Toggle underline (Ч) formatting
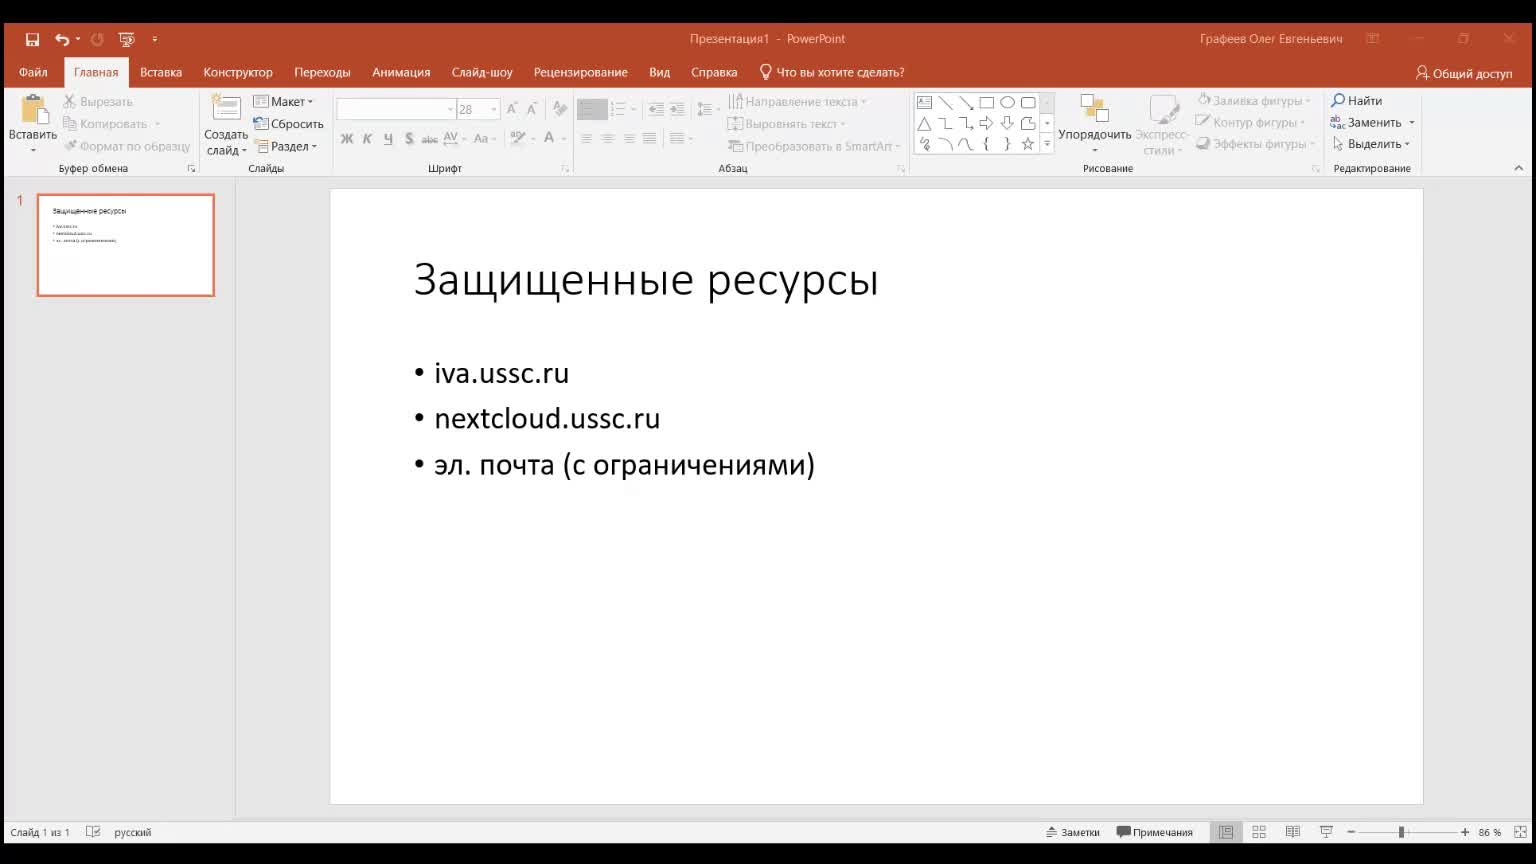 point(388,139)
